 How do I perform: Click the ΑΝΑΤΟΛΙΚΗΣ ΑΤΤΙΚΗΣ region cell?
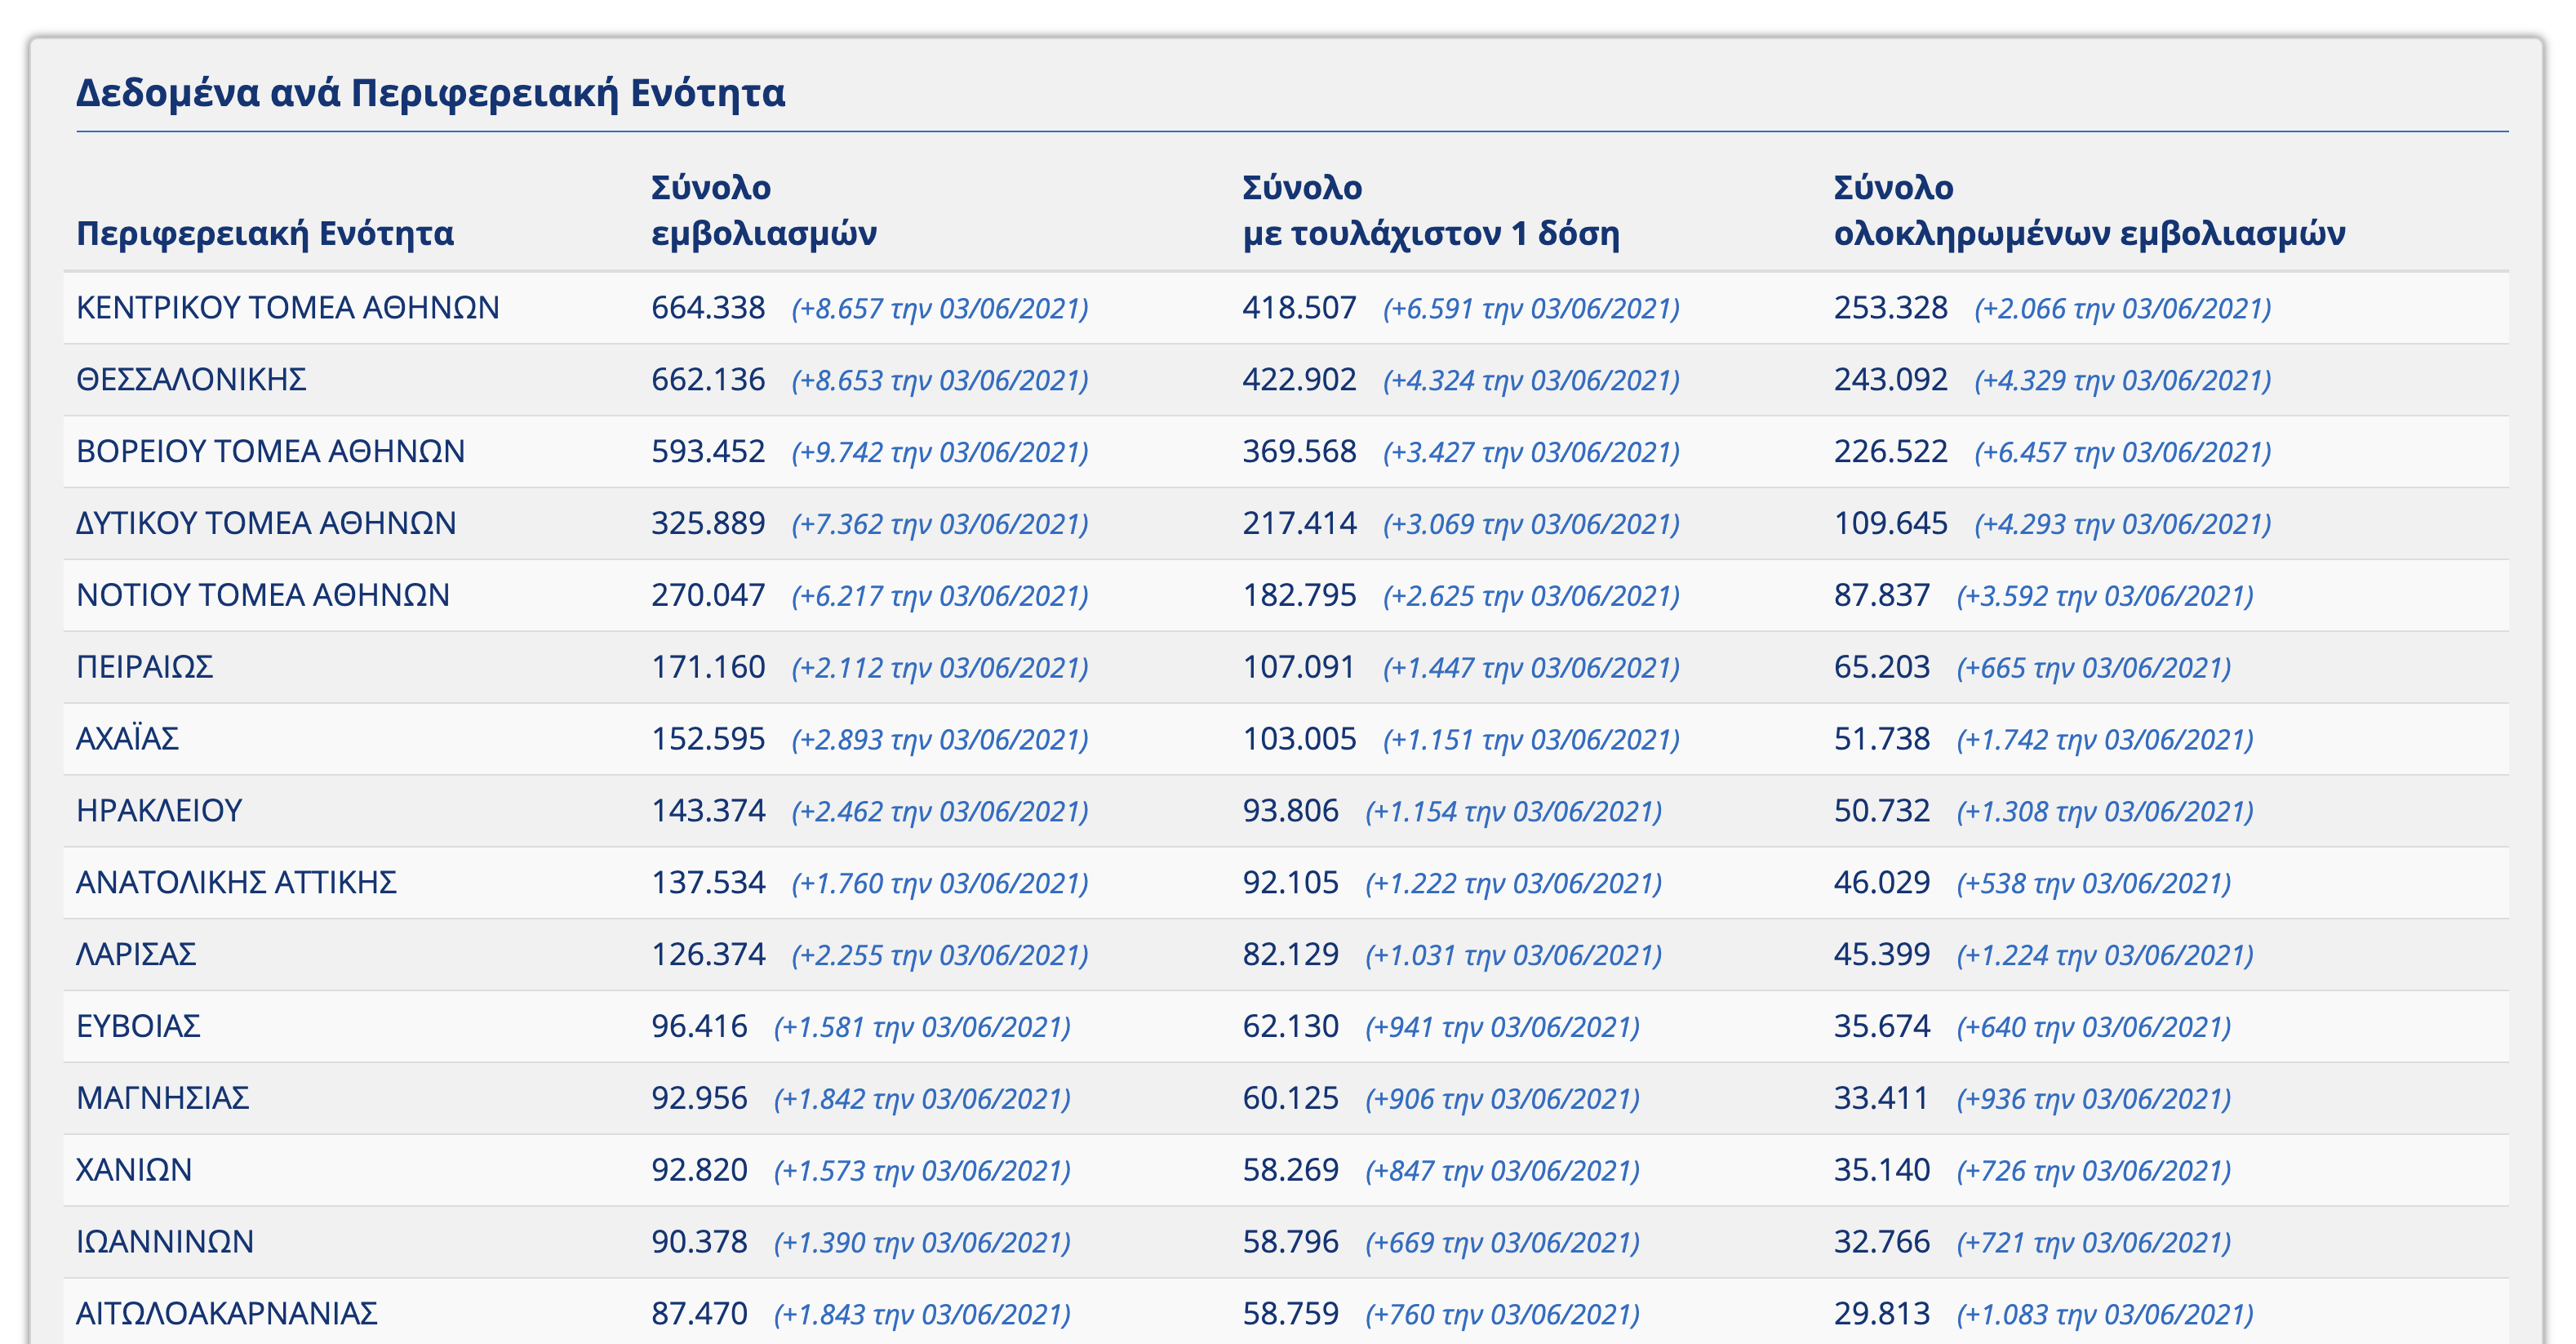point(236,883)
